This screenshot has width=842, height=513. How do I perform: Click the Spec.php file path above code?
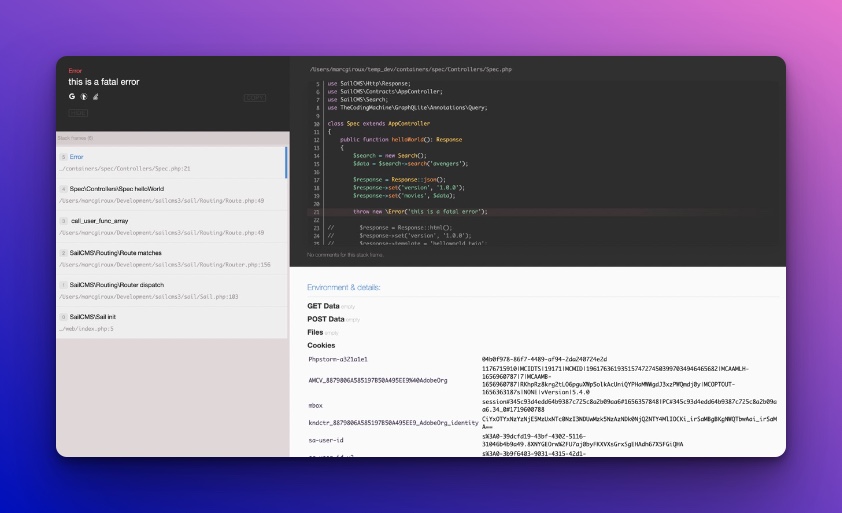tap(409, 69)
